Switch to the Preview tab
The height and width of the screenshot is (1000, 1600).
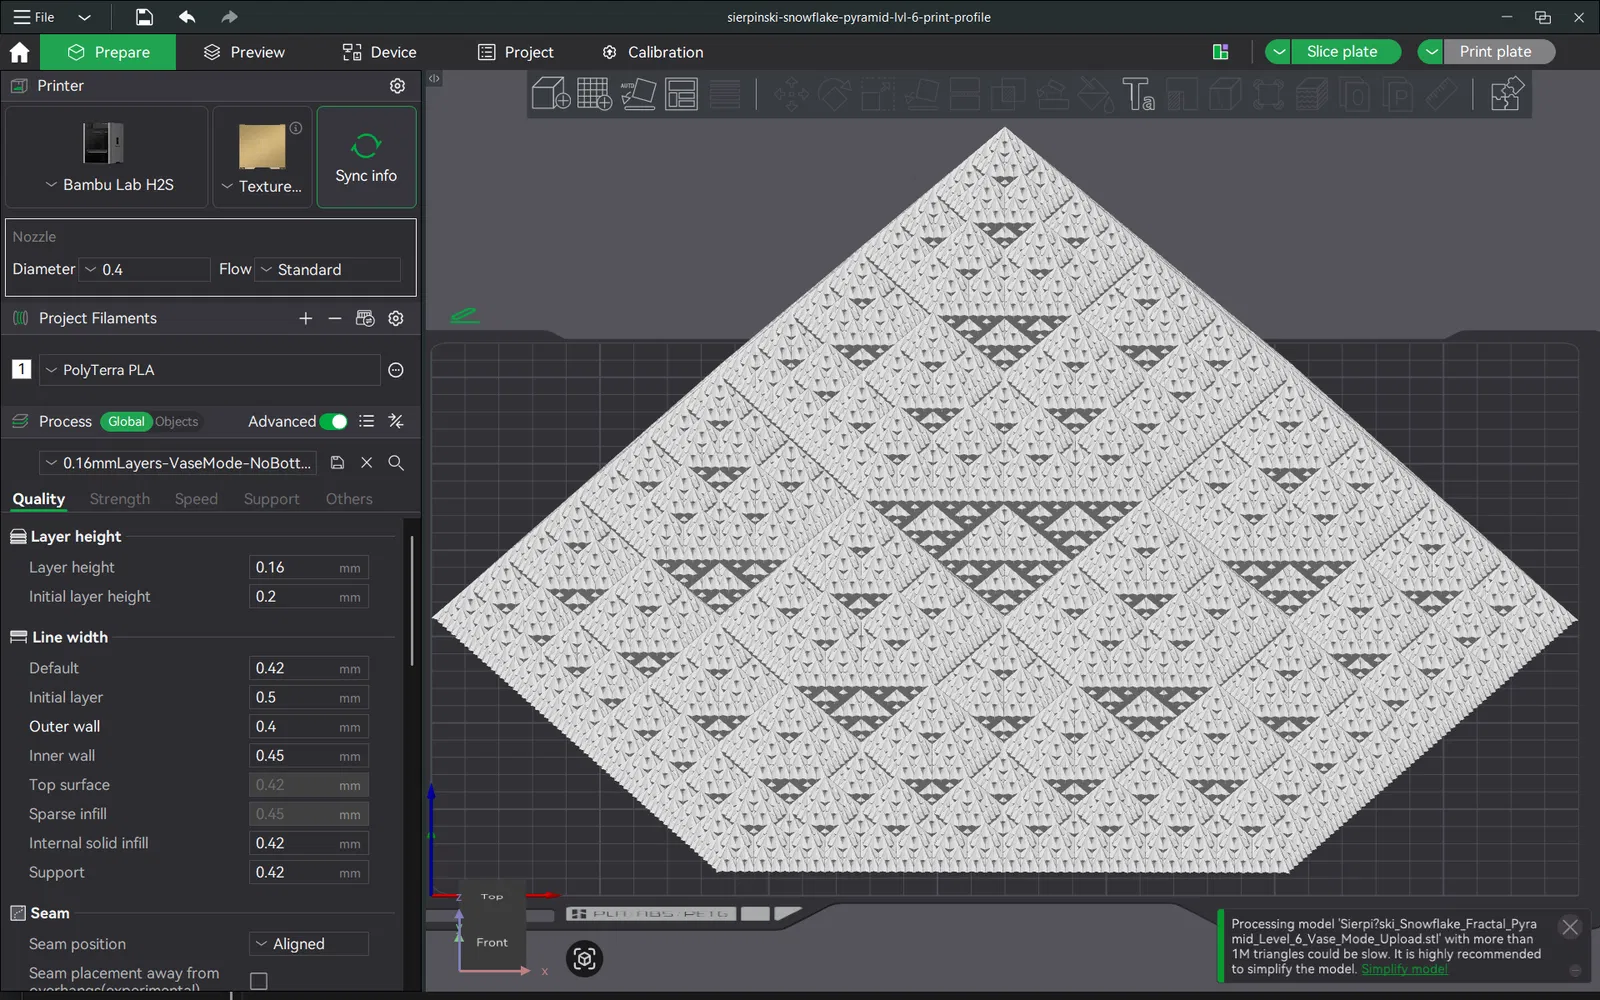point(244,52)
